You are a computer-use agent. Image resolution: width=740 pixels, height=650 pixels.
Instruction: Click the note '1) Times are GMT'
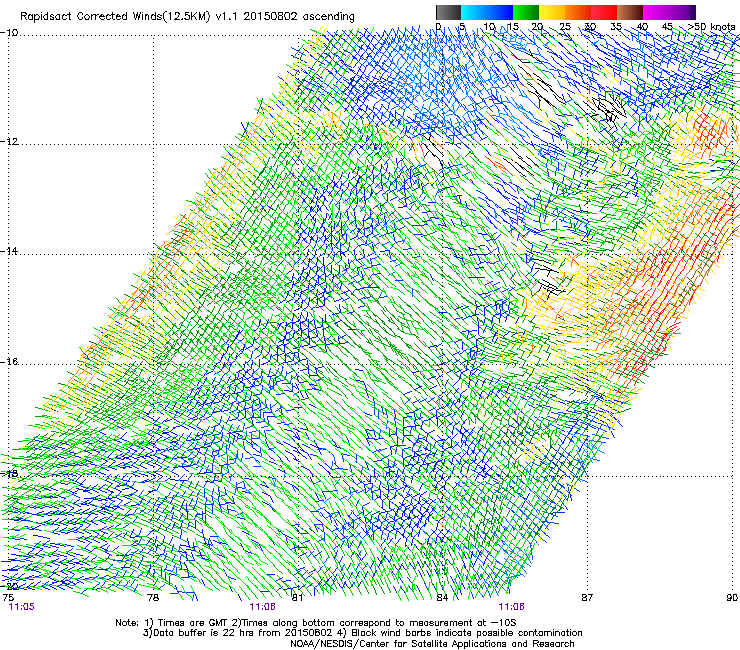pos(187,623)
